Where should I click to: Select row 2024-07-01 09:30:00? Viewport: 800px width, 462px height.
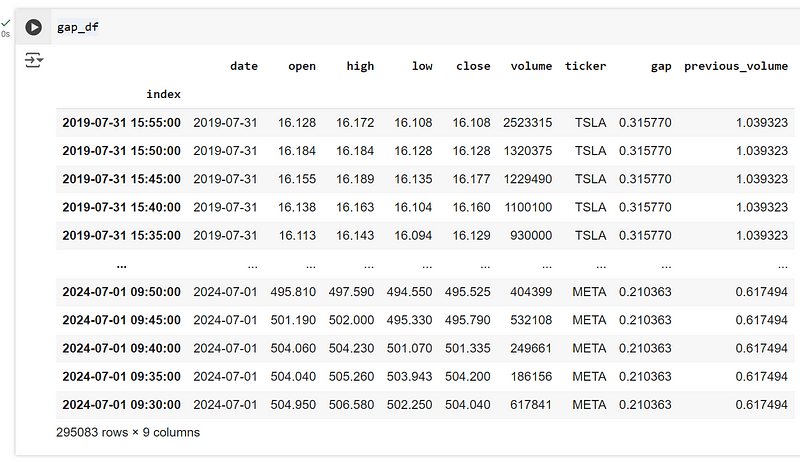click(425, 405)
